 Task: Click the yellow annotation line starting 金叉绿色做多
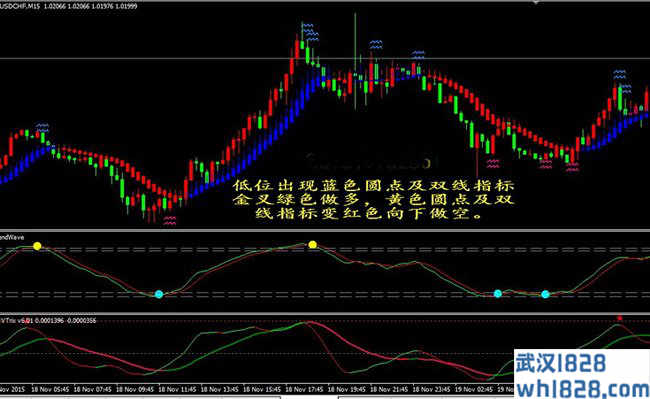pos(373,199)
